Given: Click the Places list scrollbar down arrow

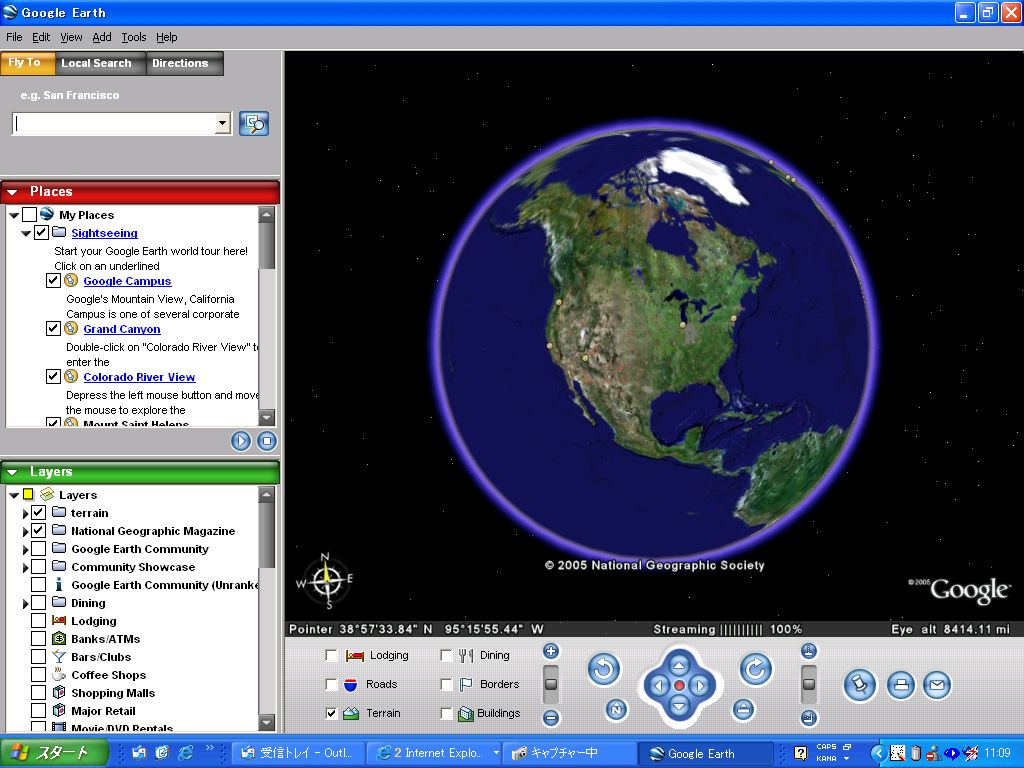Looking at the screenshot, I should (266, 417).
